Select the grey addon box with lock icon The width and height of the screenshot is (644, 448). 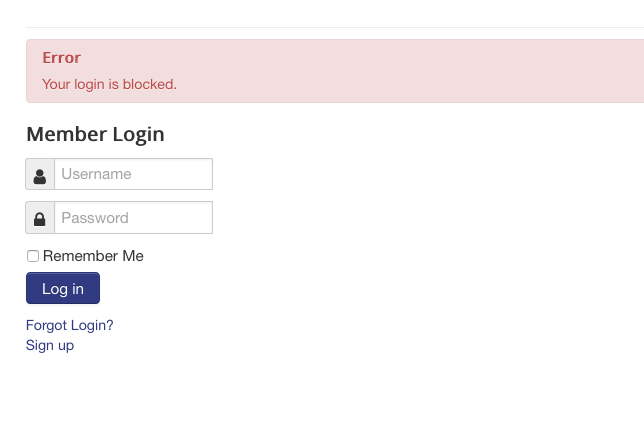[x=40, y=218]
